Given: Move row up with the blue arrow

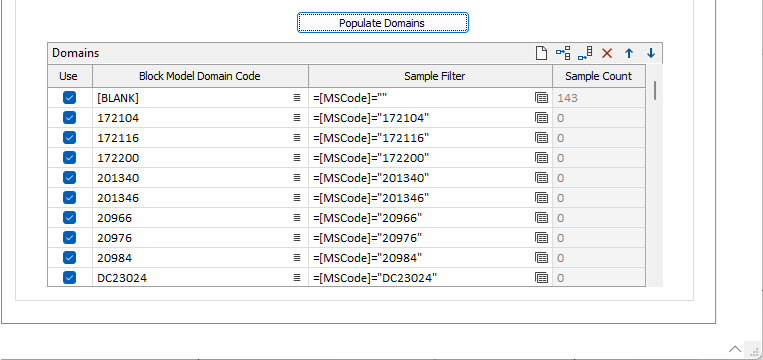Looking at the screenshot, I should tap(629, 53).
